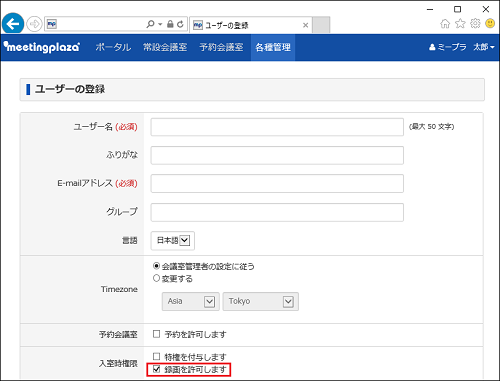This screenshot has width=500, height=381.
Task: Expand the ミープラ 太郎 user menu
Action: (462, 47)
